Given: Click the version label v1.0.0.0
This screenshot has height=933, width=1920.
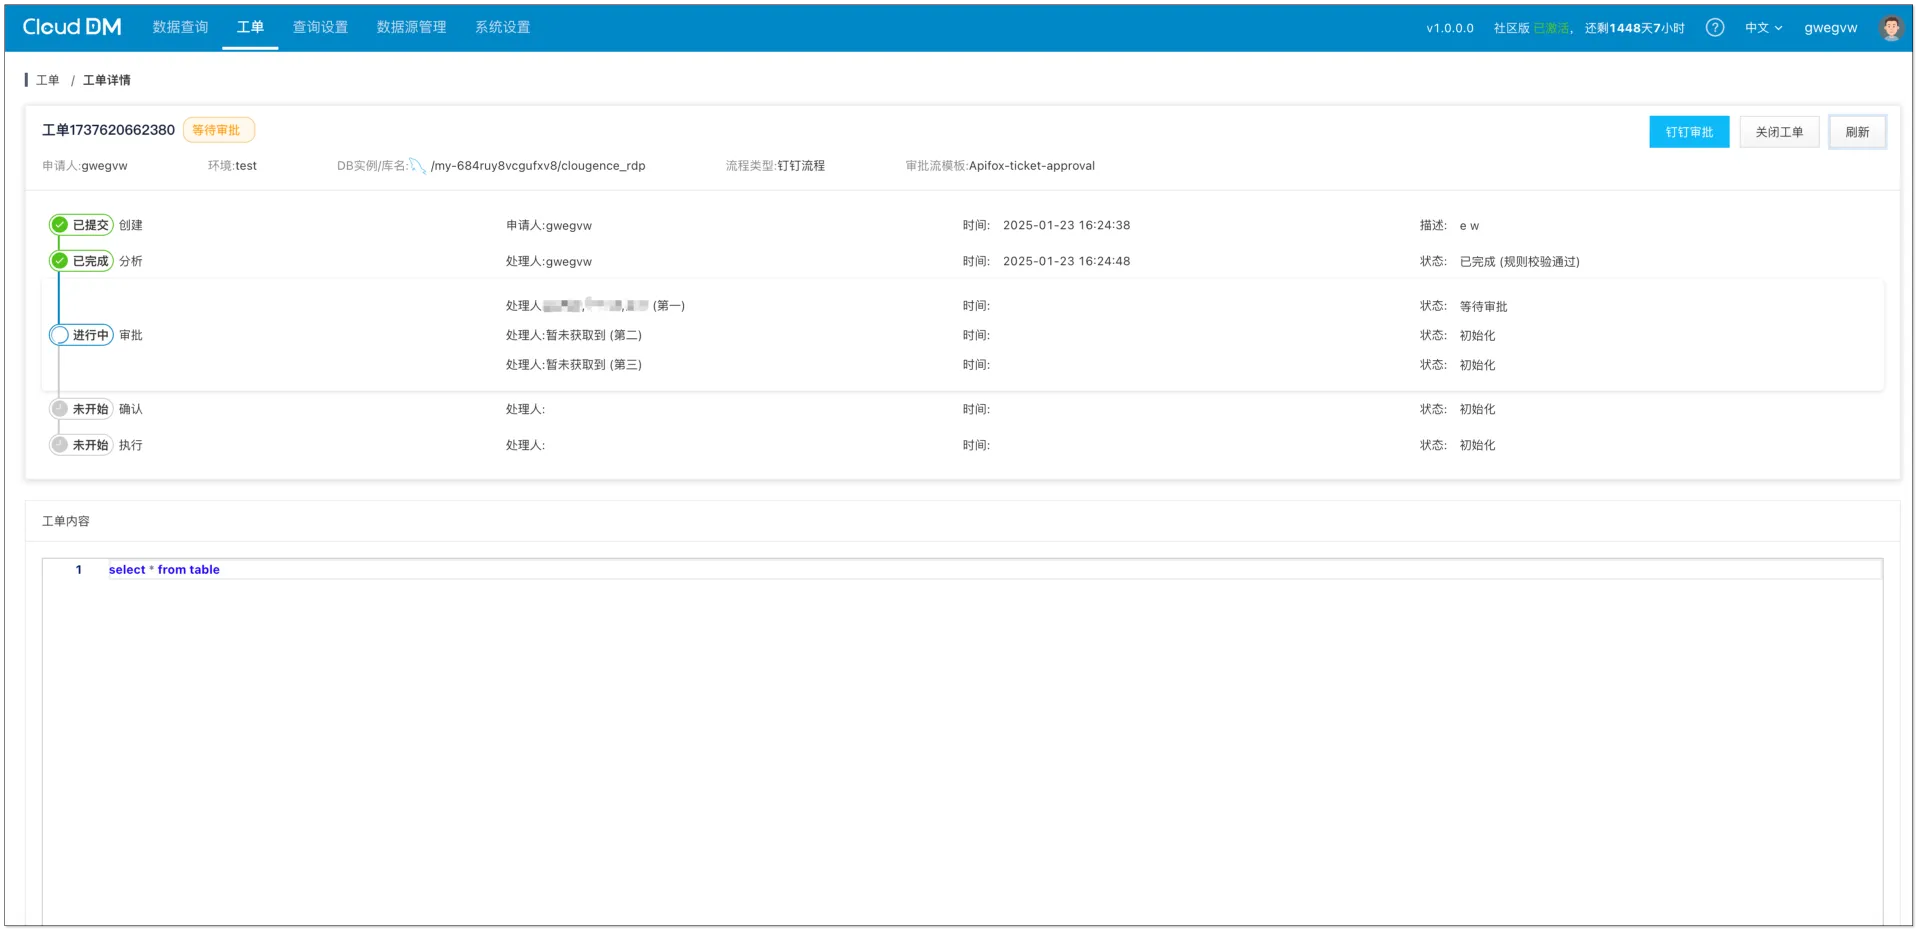Looking at the screenshot, I should click(x=1450, y=28).
